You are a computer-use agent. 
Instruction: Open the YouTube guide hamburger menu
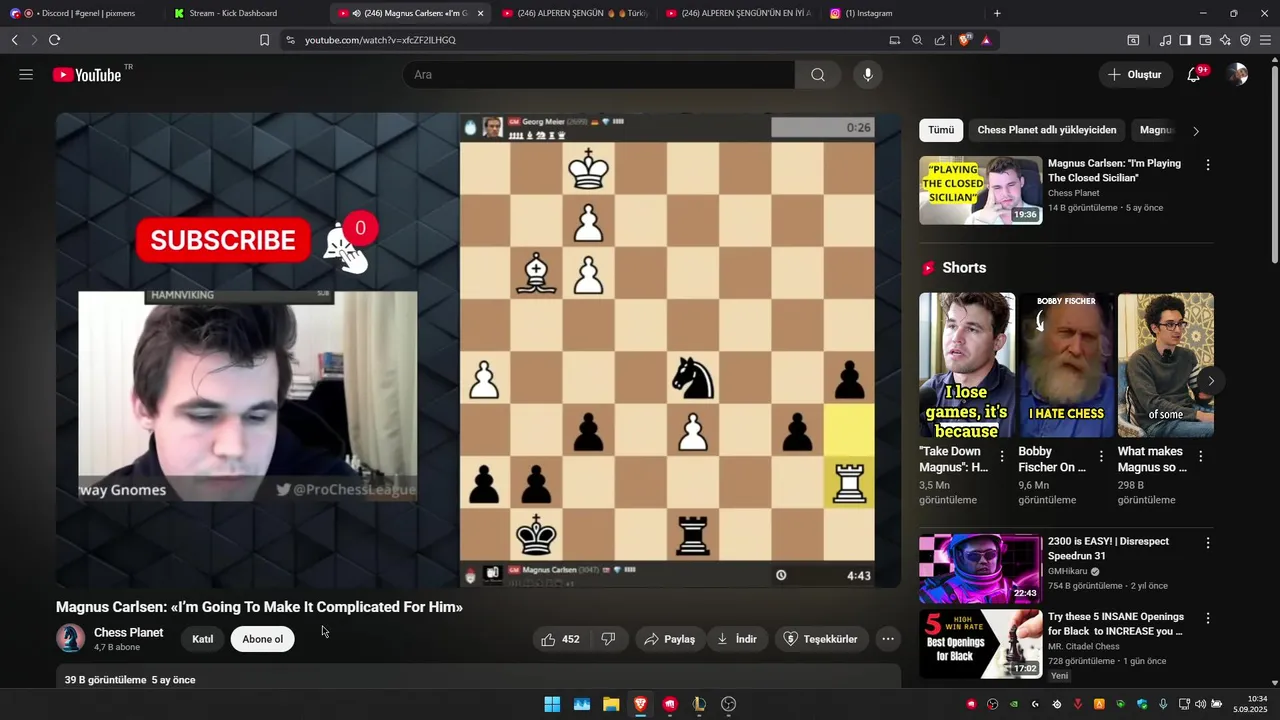26,75
